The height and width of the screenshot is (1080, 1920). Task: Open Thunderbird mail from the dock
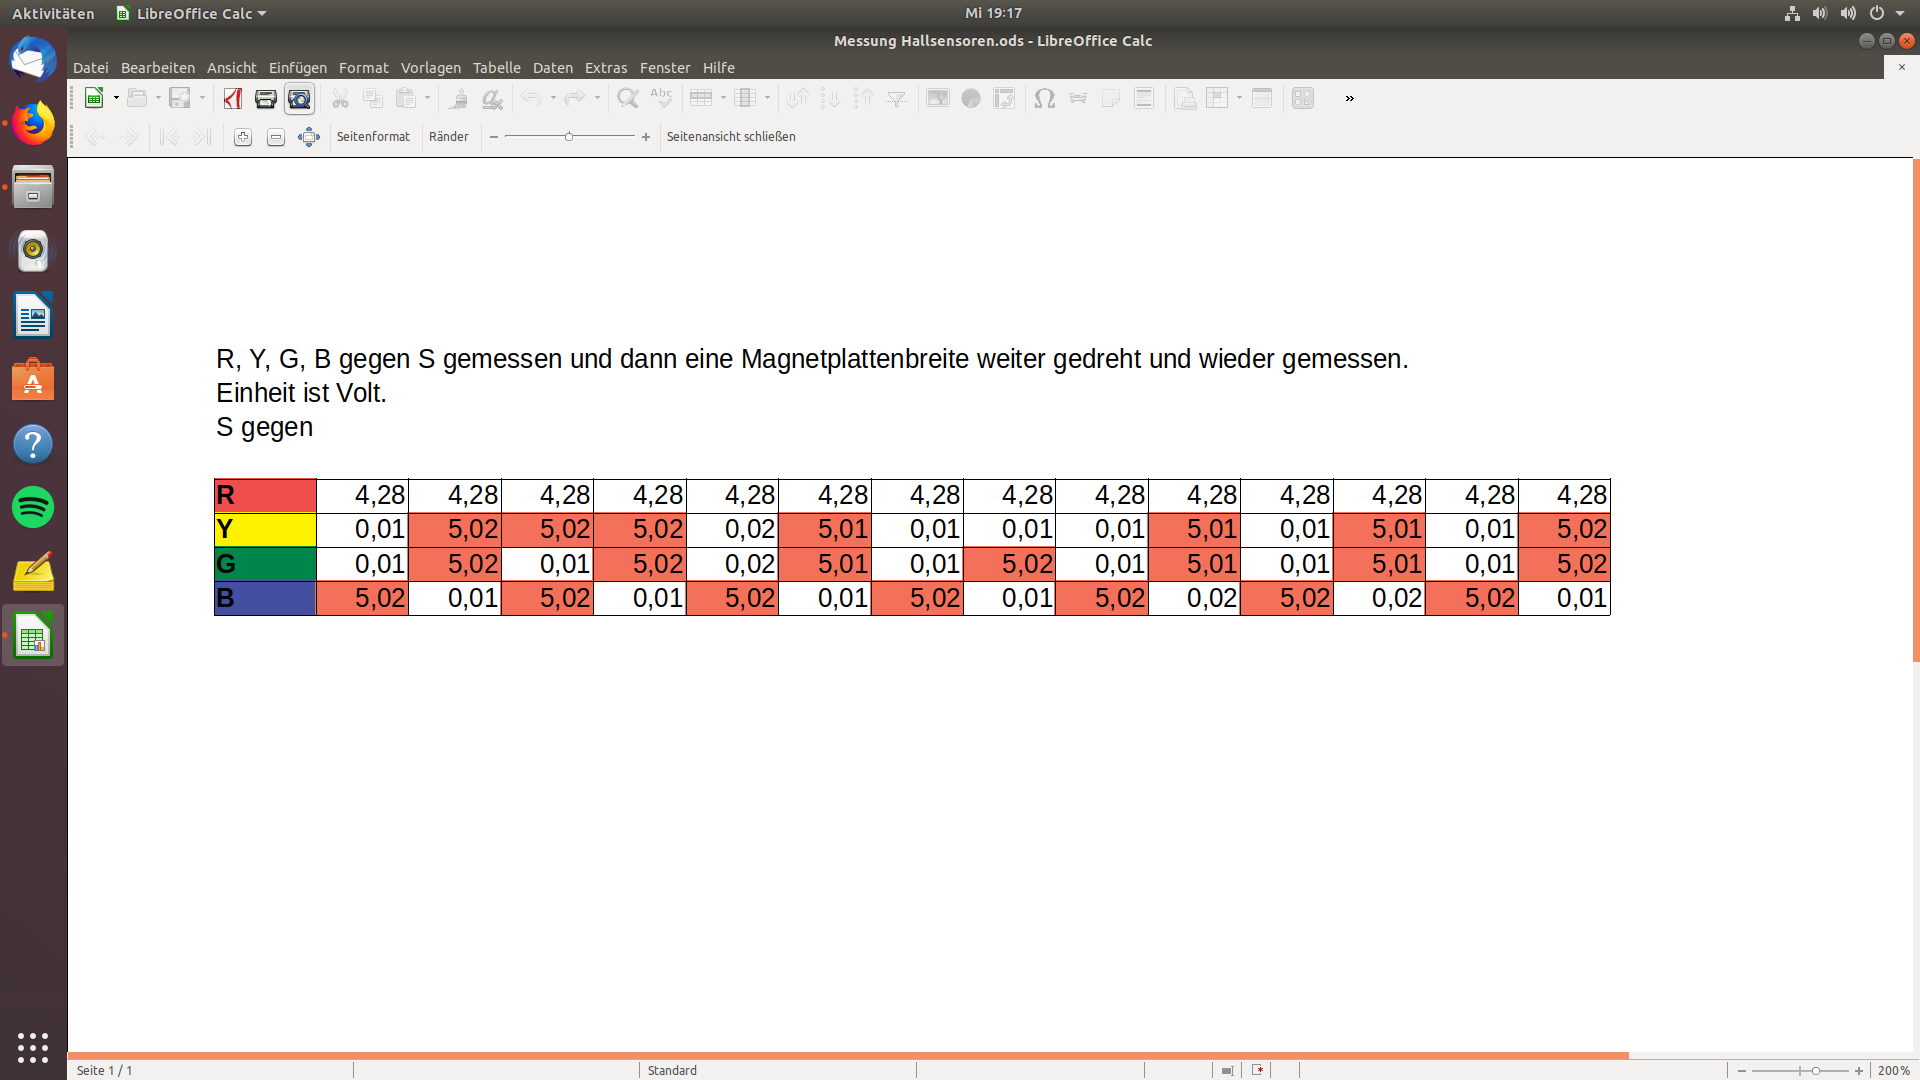point(33,59)
